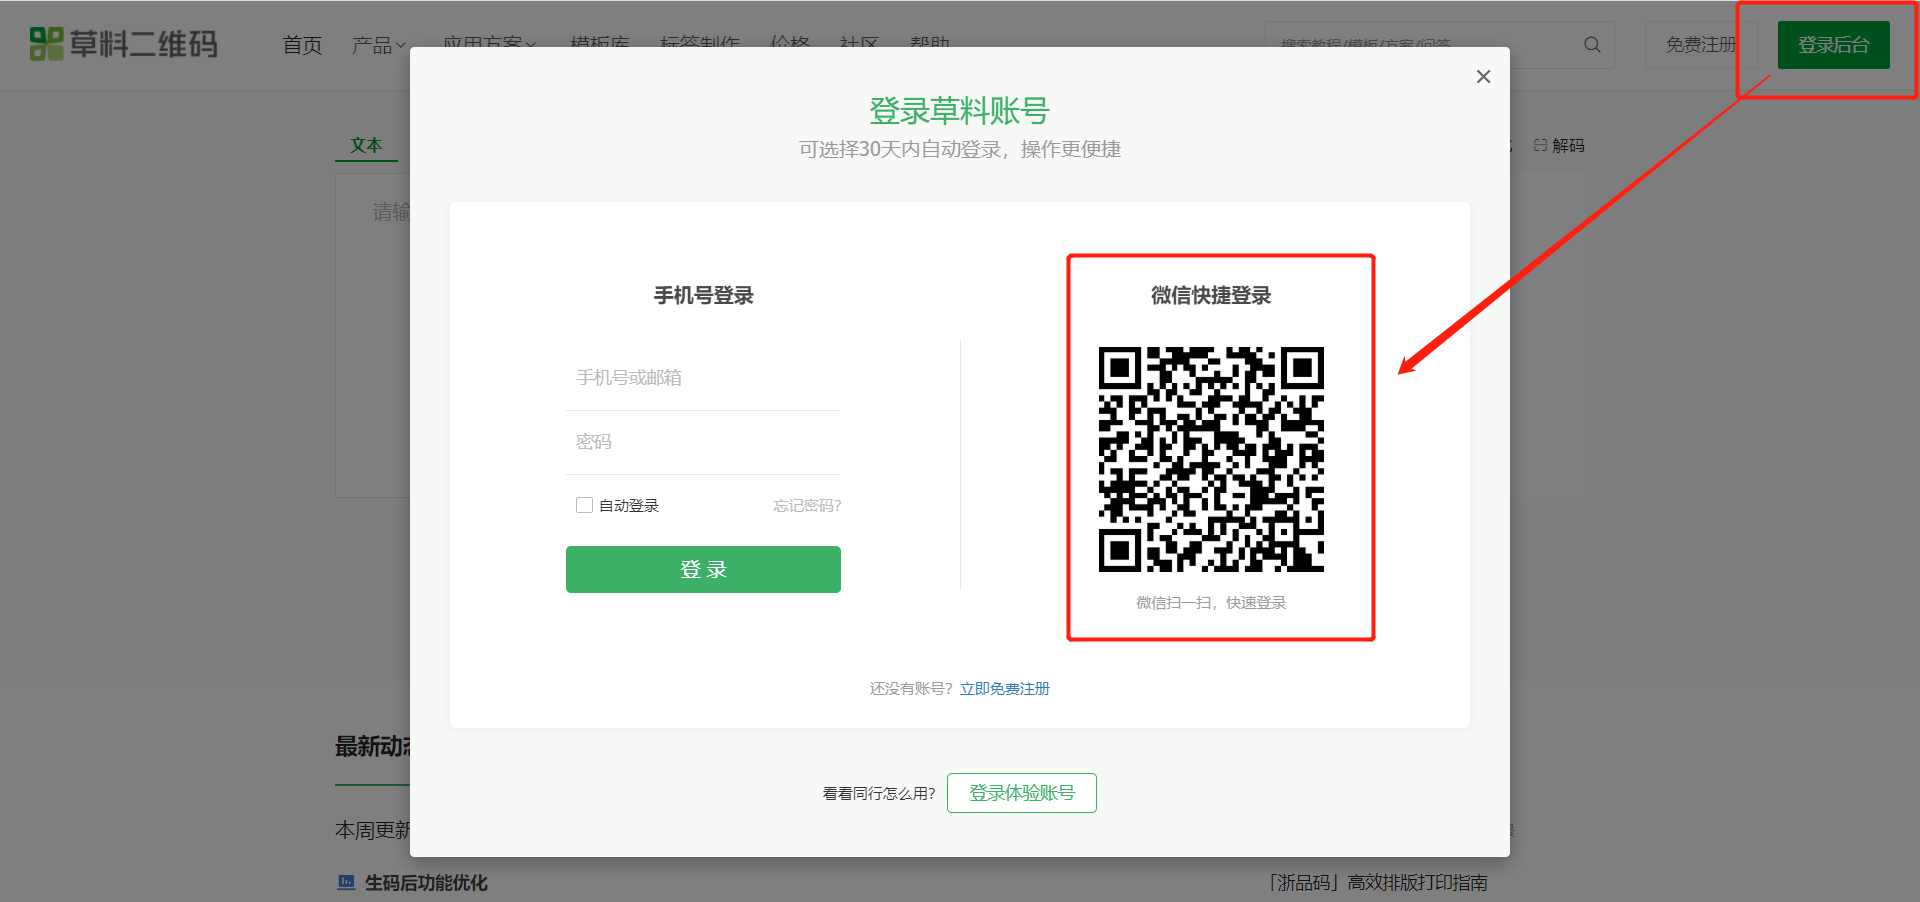The width and height of the screenshot is (1920, 902).
Task: Open the 首页 menu item
Action: pyautogui.click(x=302, y=45)
